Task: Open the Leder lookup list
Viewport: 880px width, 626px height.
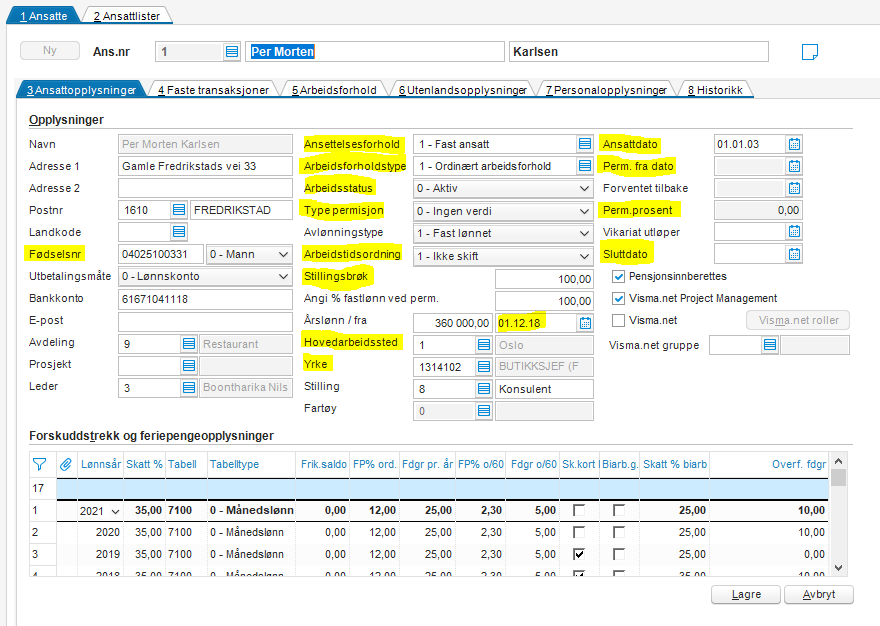Action: pos(189,387)
